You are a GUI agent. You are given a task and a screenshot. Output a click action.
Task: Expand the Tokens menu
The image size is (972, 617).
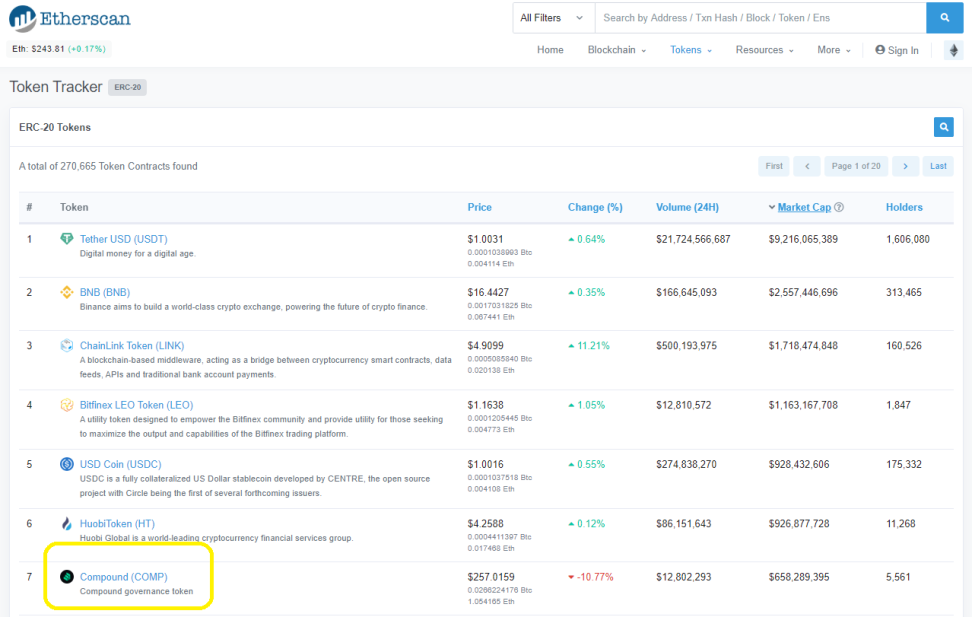pyautogui.click(x=691, y=50)
